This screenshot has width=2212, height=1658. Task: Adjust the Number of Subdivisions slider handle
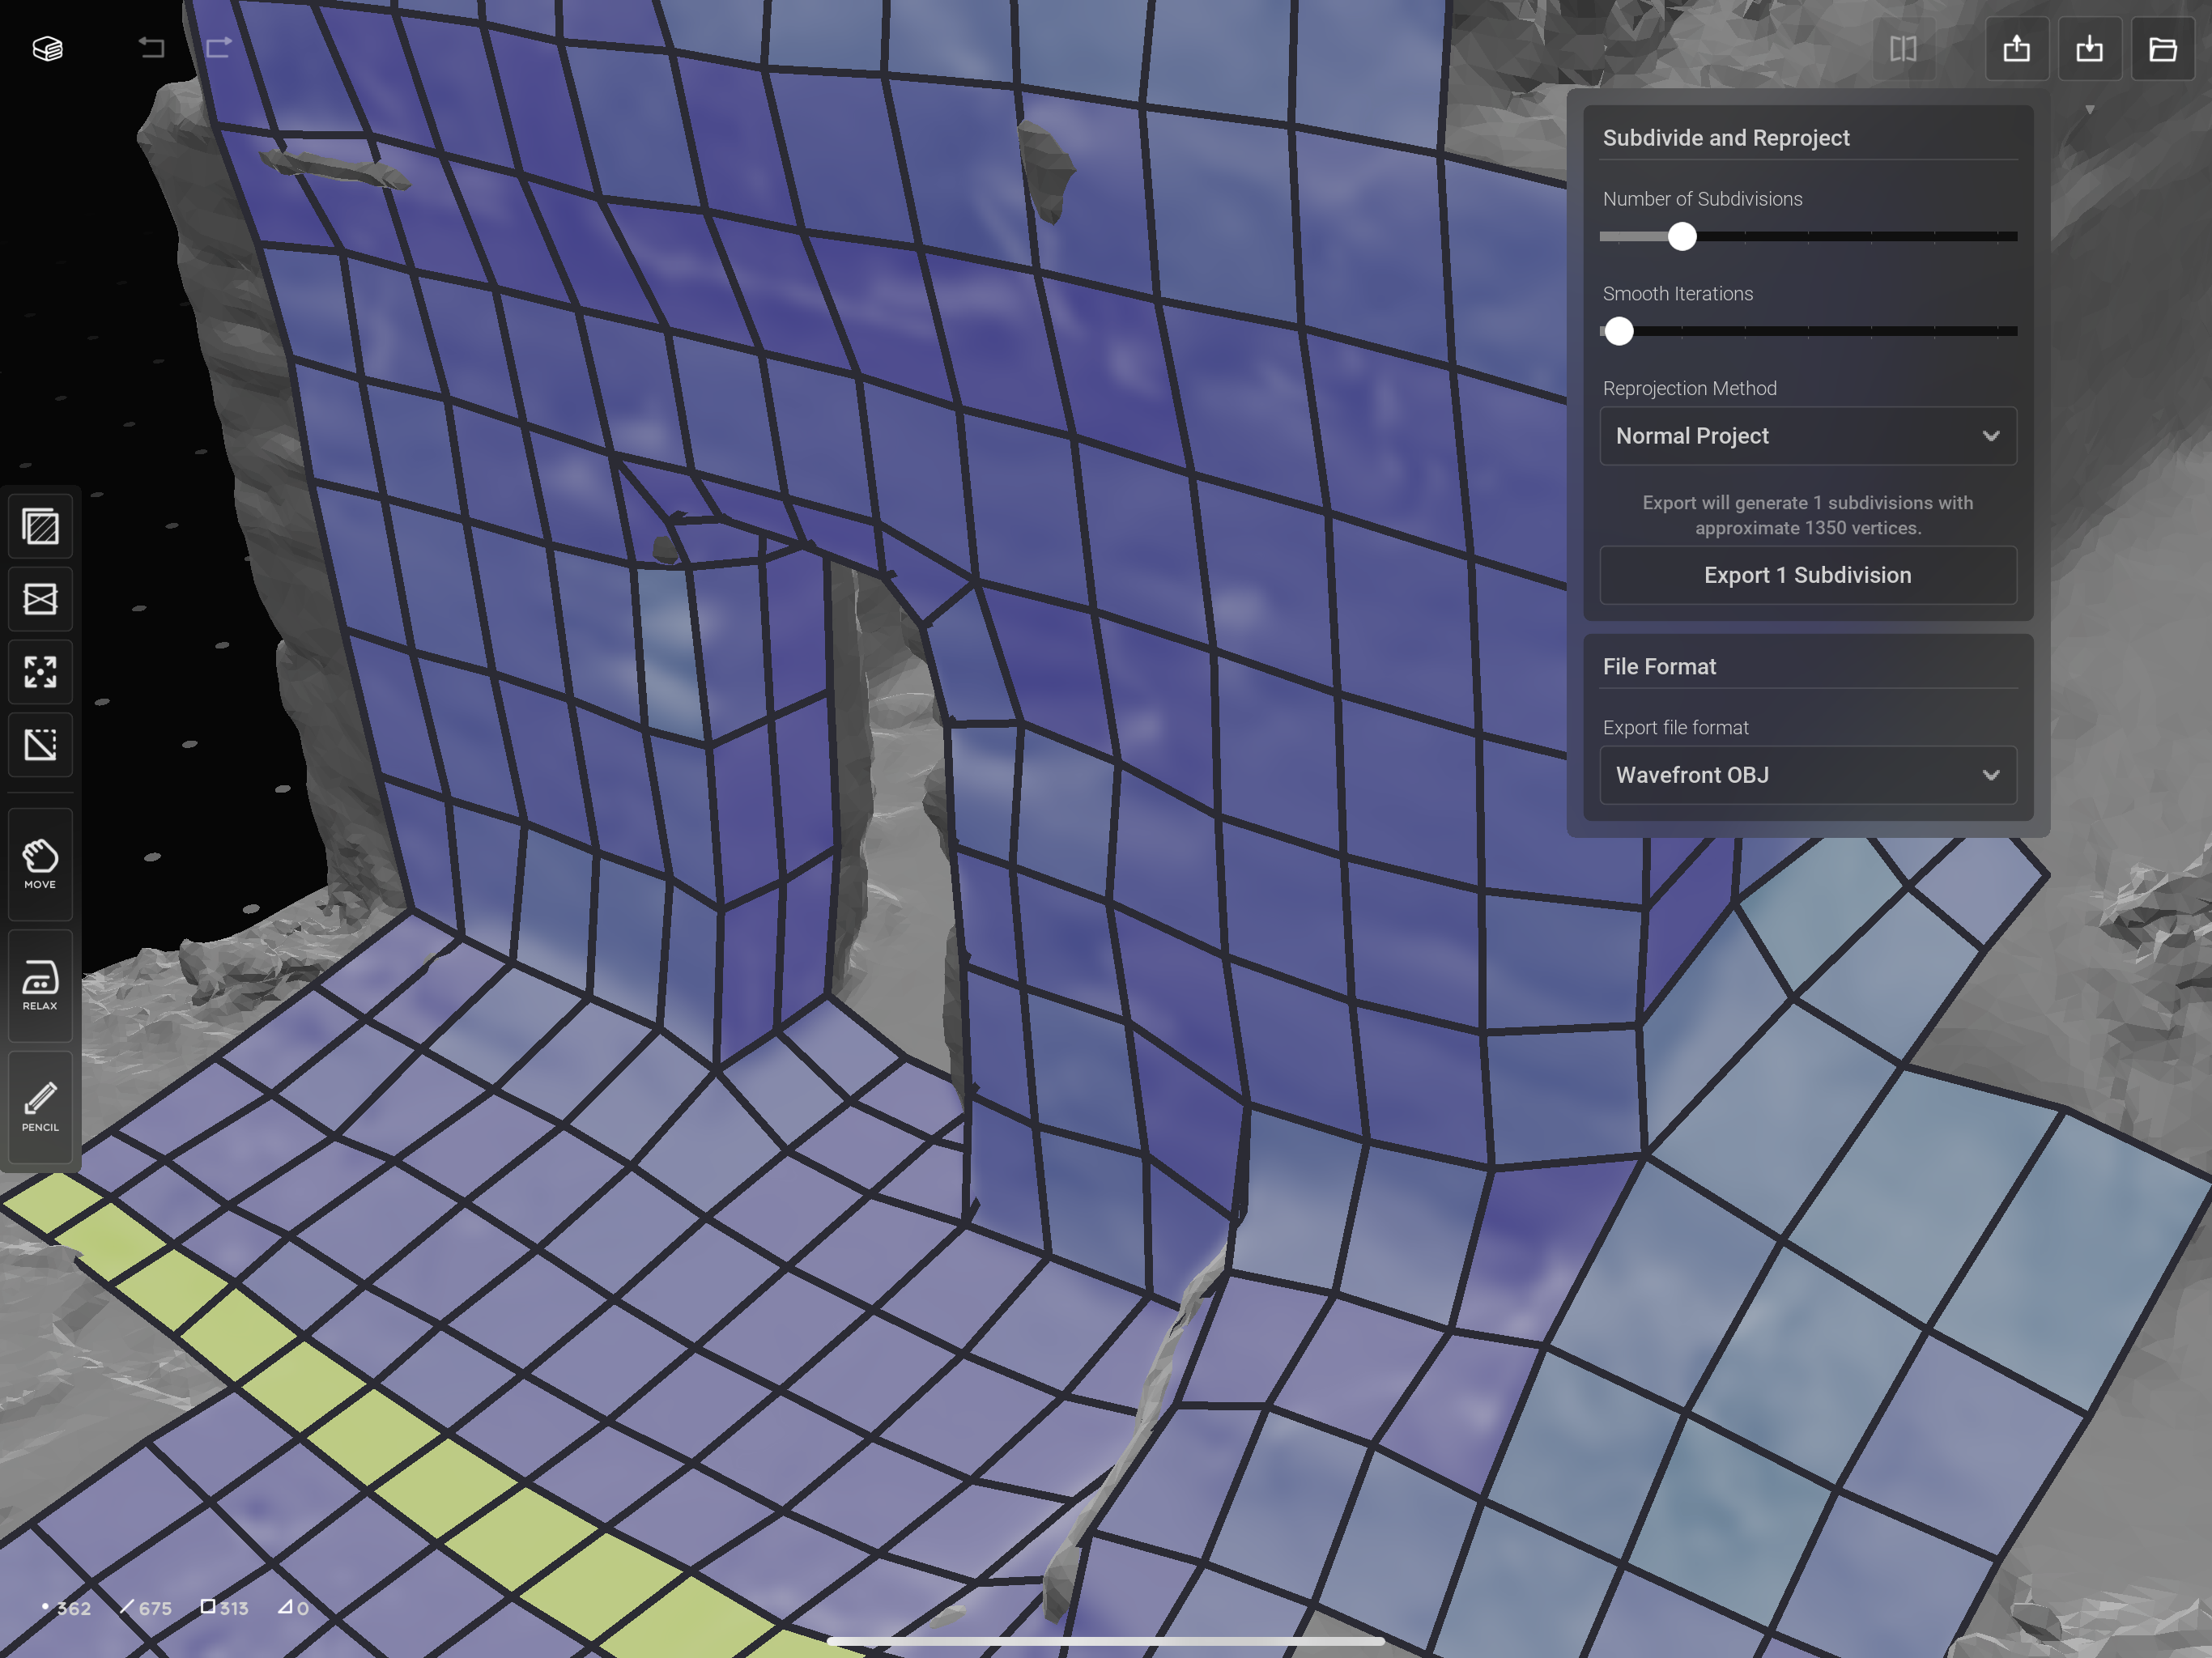(x=1682, y=237)
